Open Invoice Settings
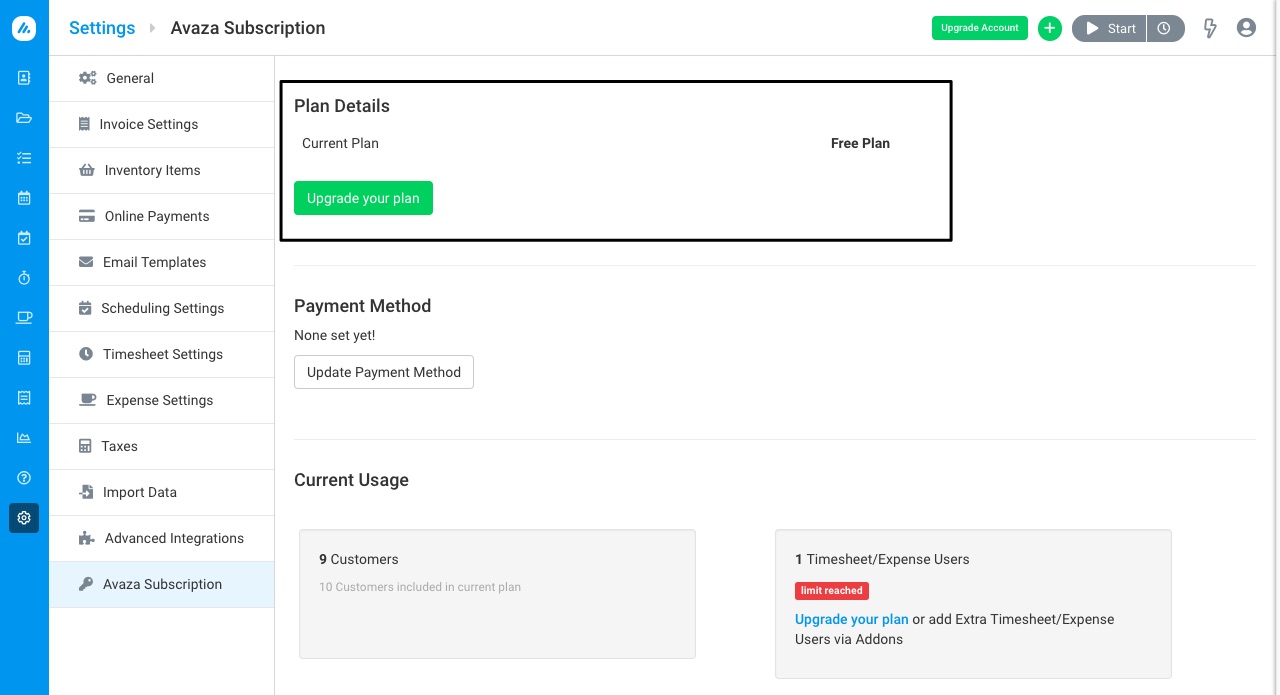The height and width of the screenshot is (695, 1280). pyautogui.click(x=162, y=124)
